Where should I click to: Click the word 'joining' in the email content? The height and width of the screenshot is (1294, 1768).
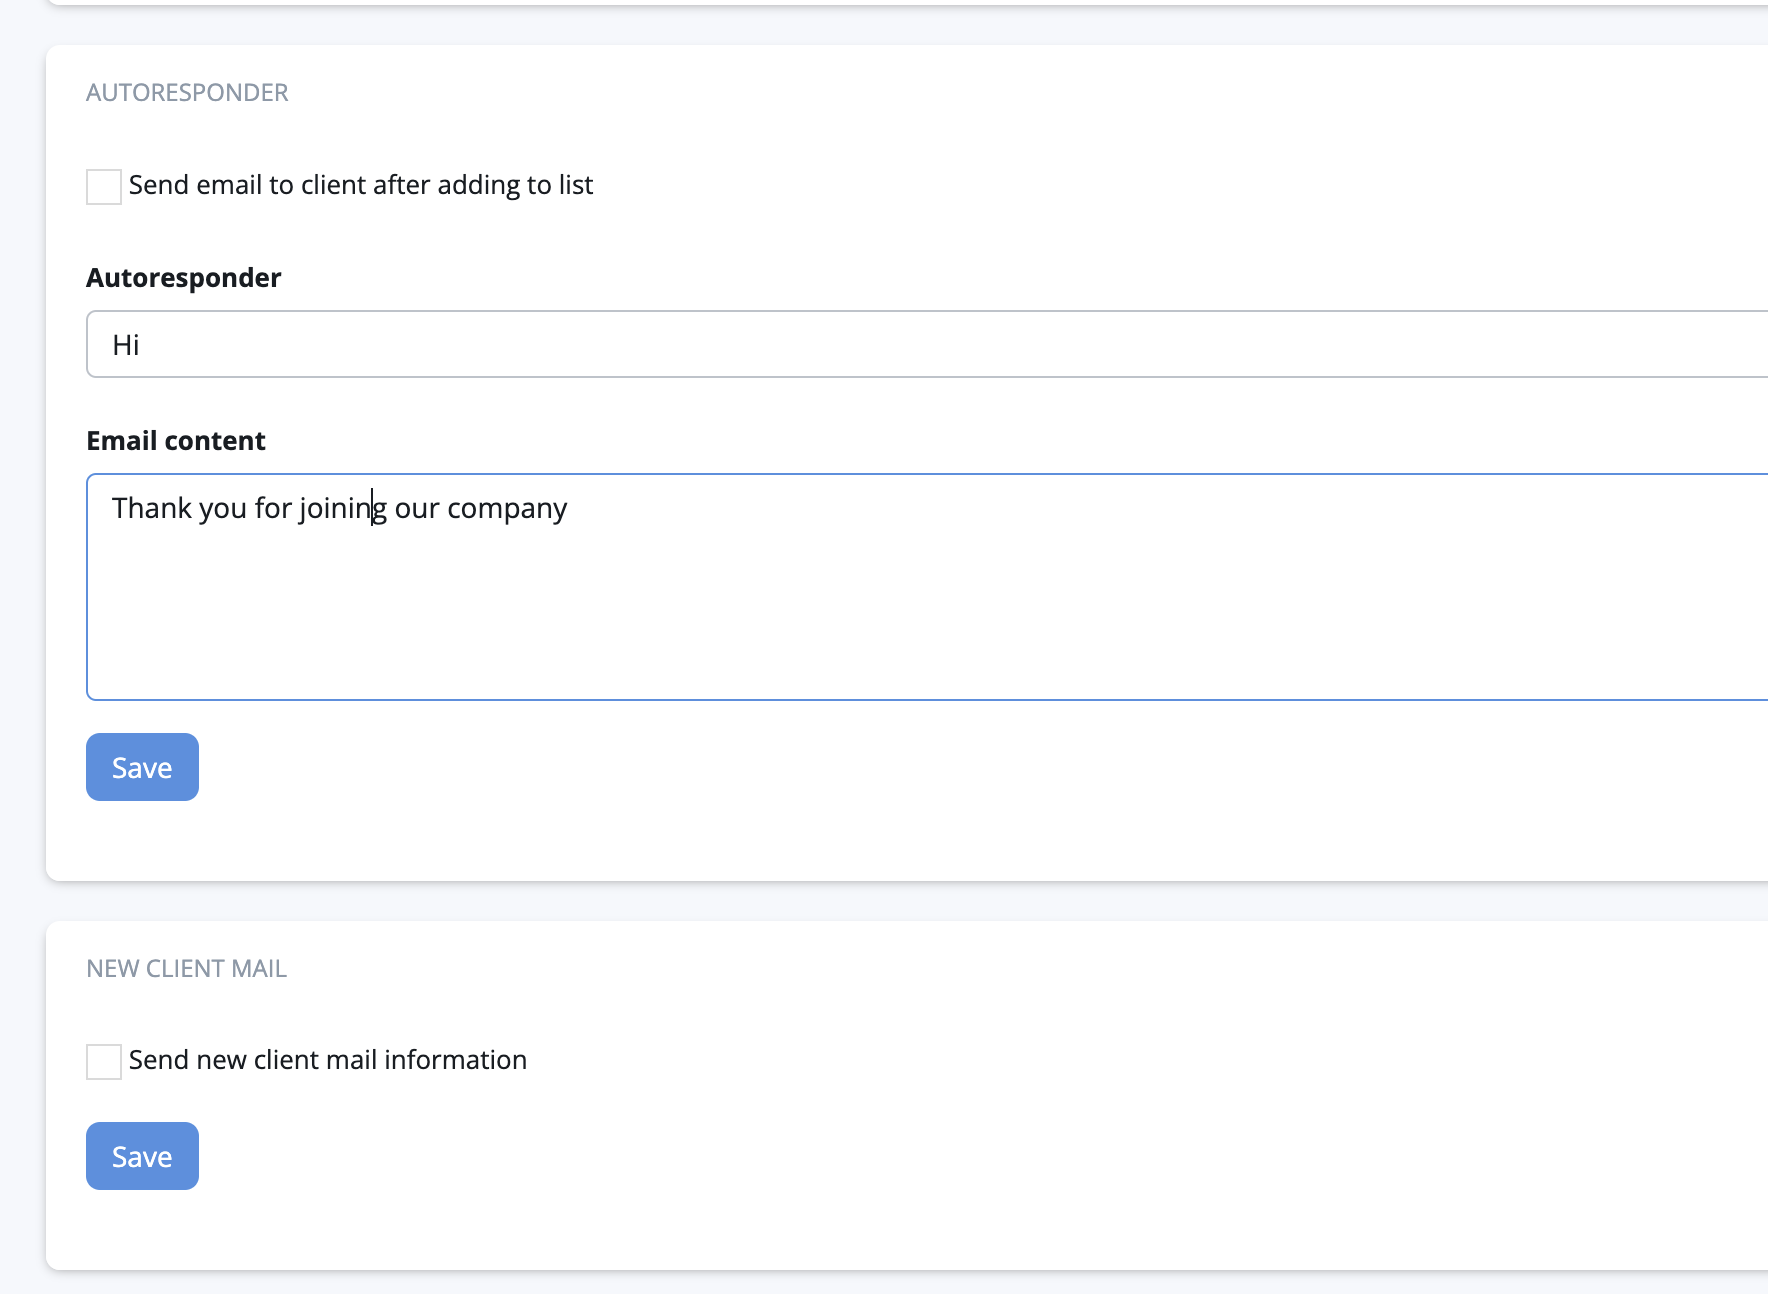pyautogui.click(x=342, y=509)
